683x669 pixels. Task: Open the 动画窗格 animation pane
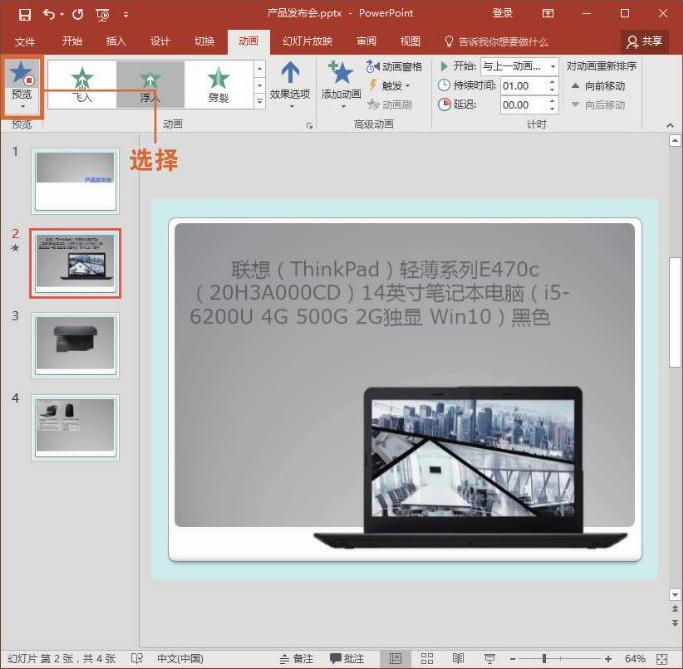pyautogui.click(x=394, y=67)
